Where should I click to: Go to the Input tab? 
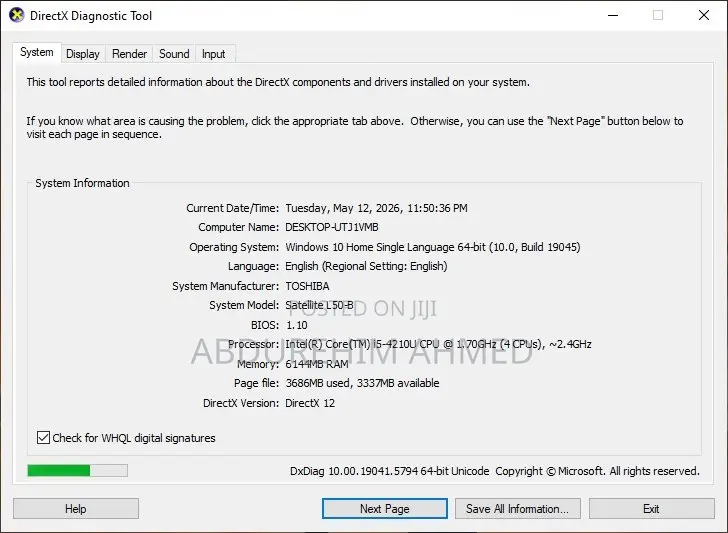click(x=213, y=54)
